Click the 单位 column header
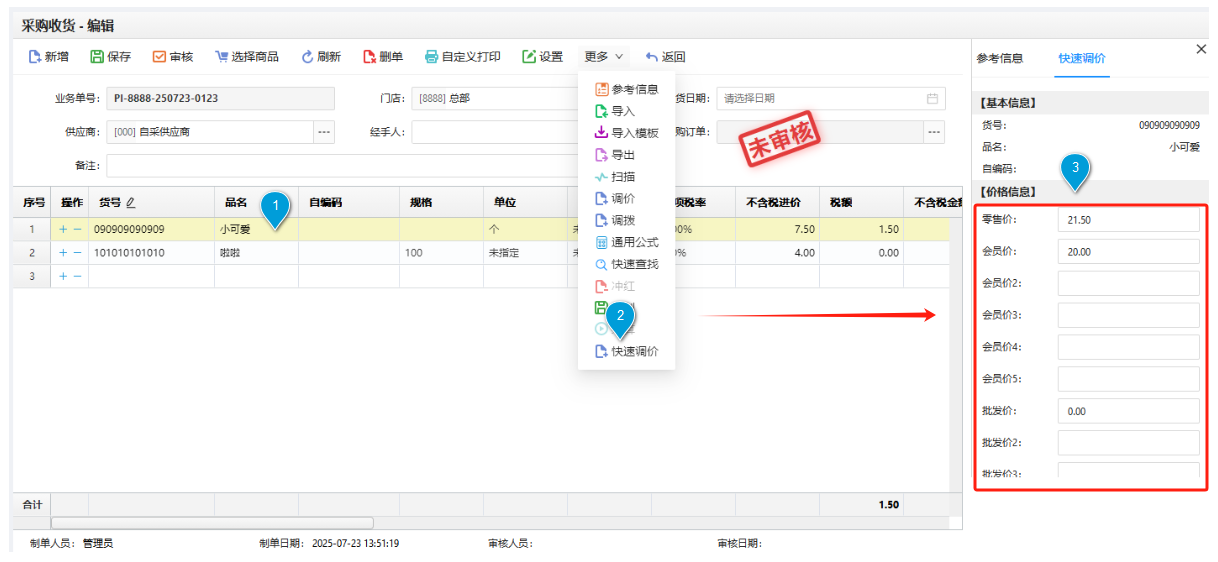 coord(526,202)
